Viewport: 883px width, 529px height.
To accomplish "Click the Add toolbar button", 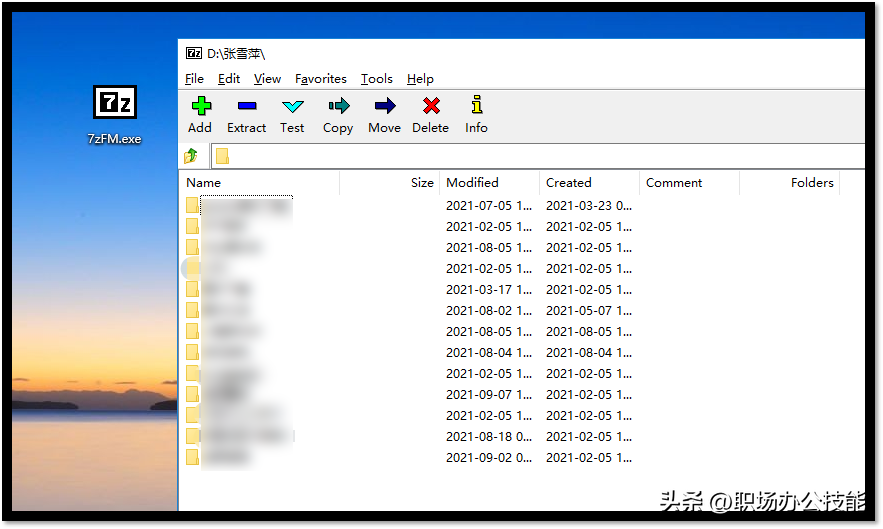I will click(200, 115).
